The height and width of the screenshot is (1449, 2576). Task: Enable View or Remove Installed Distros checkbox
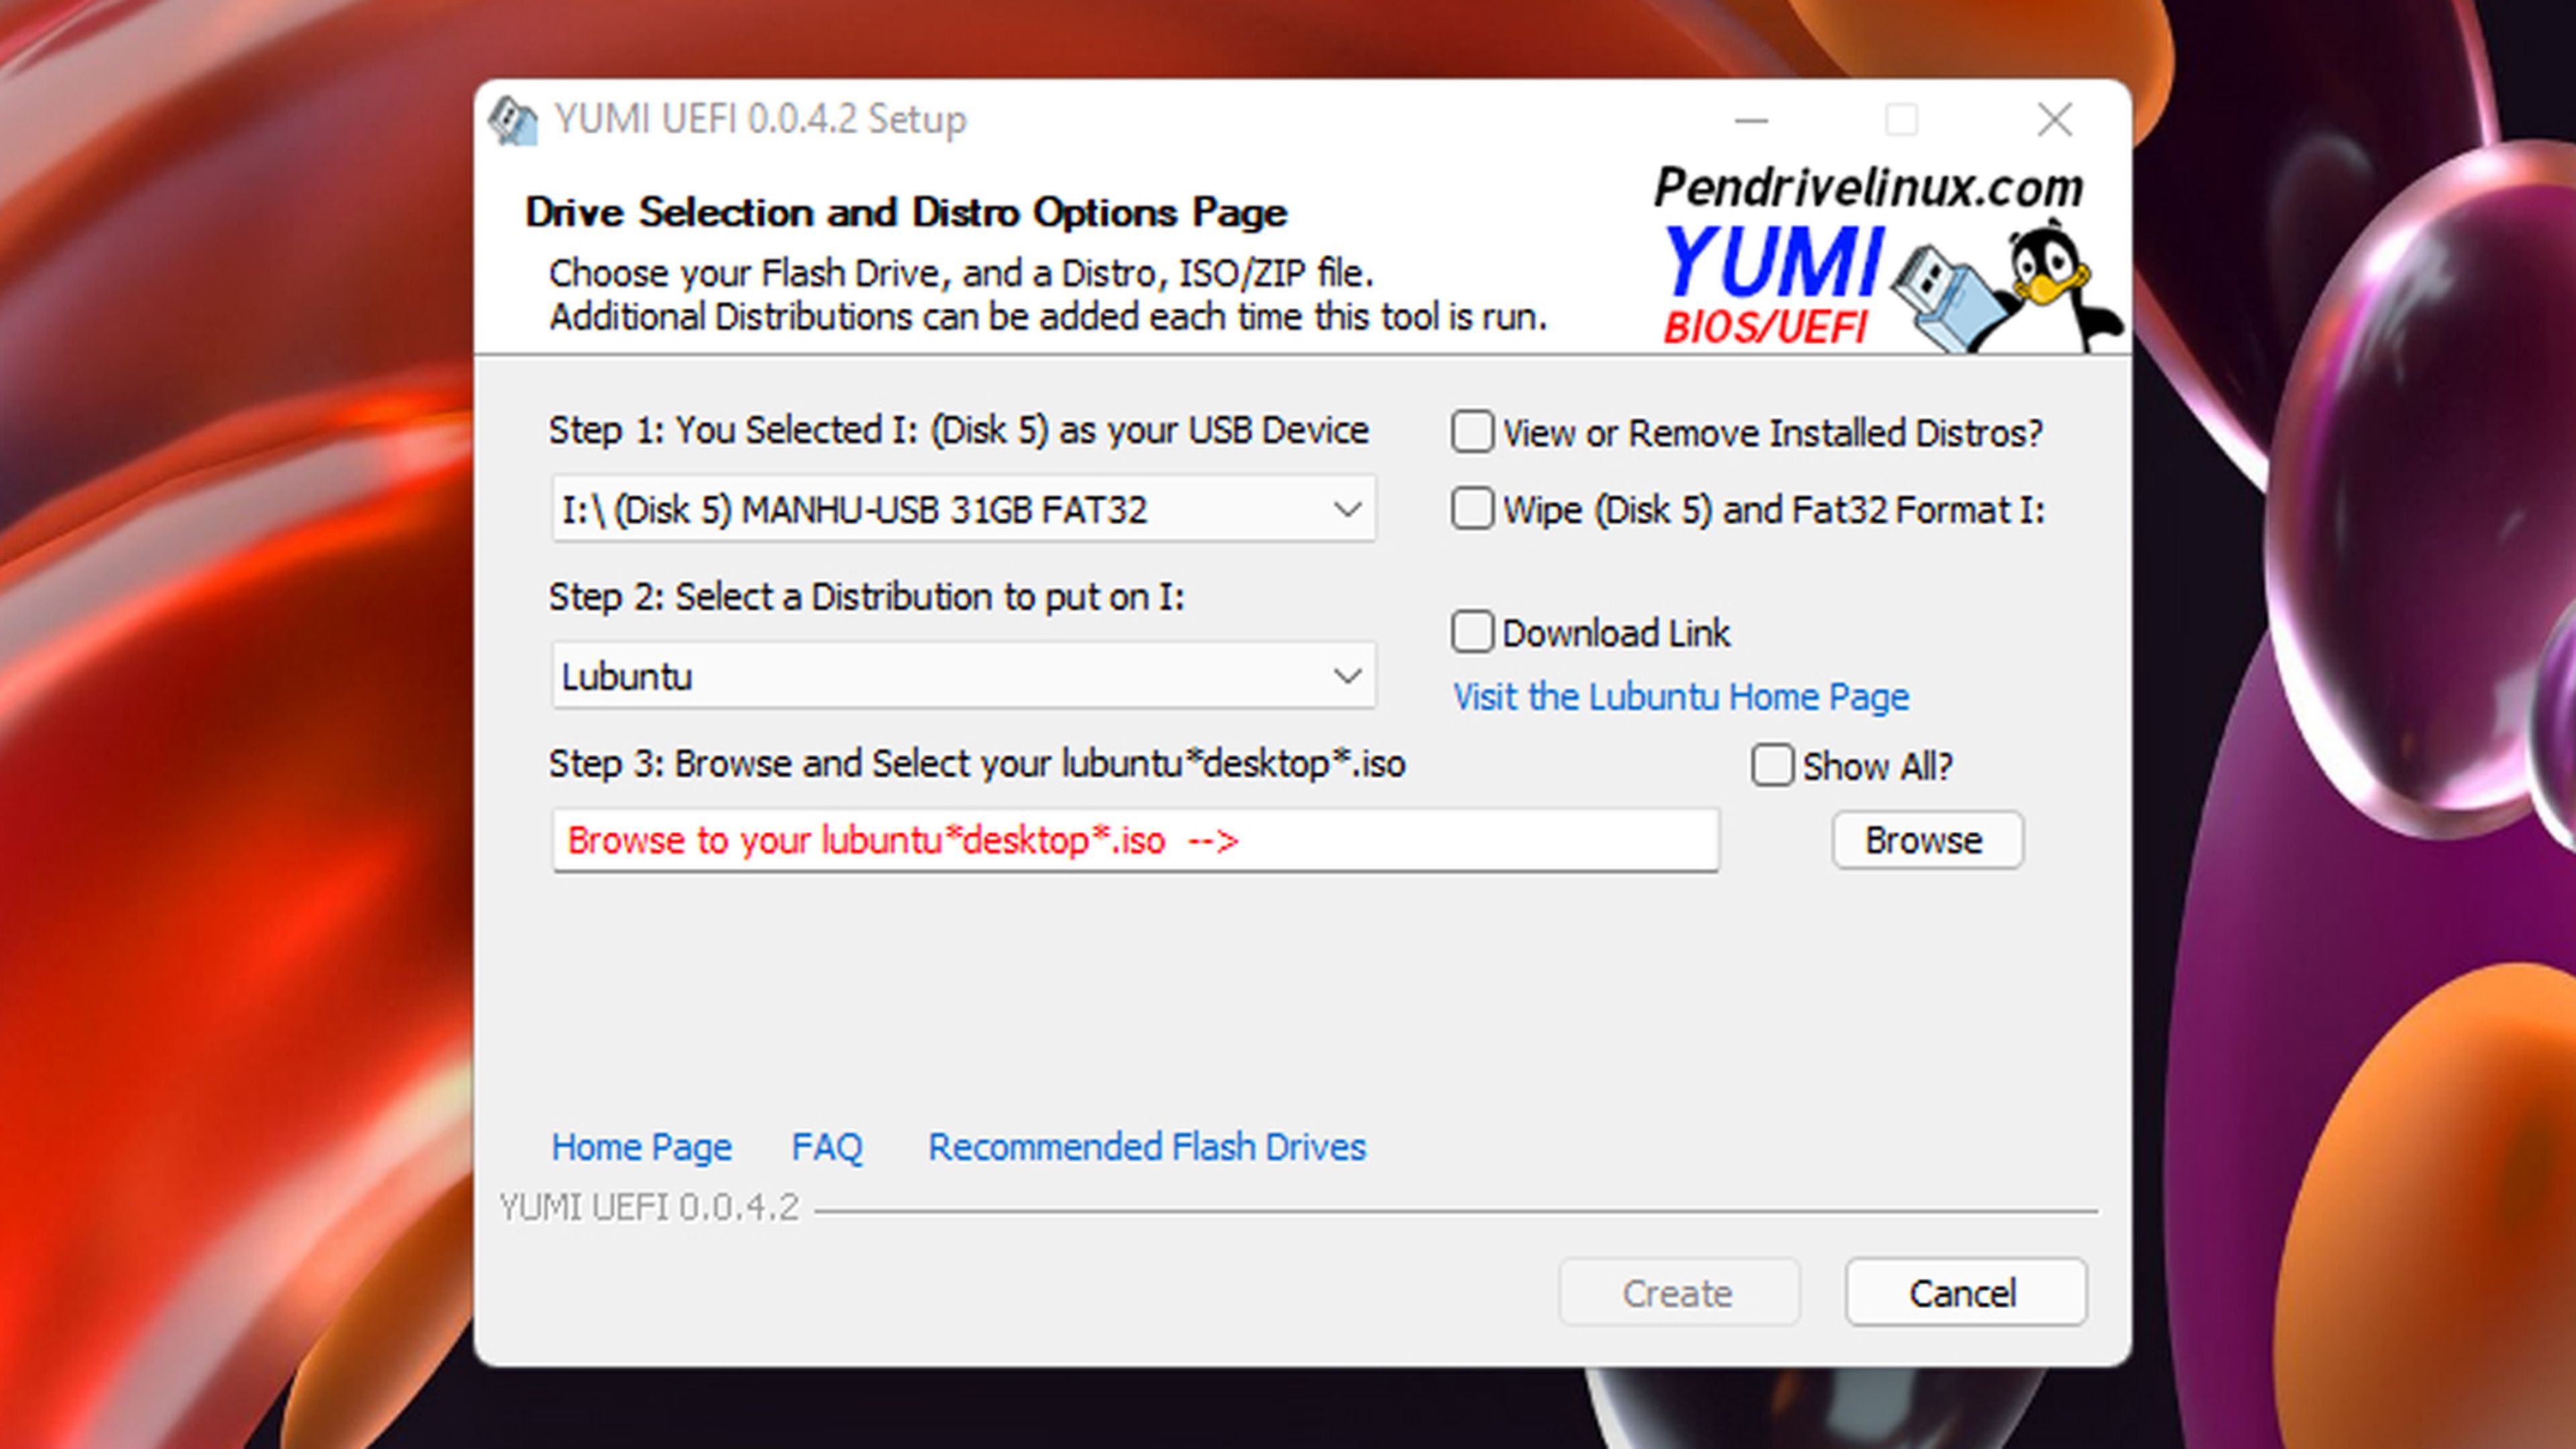pyautogui.click(x=1472, y=432)
